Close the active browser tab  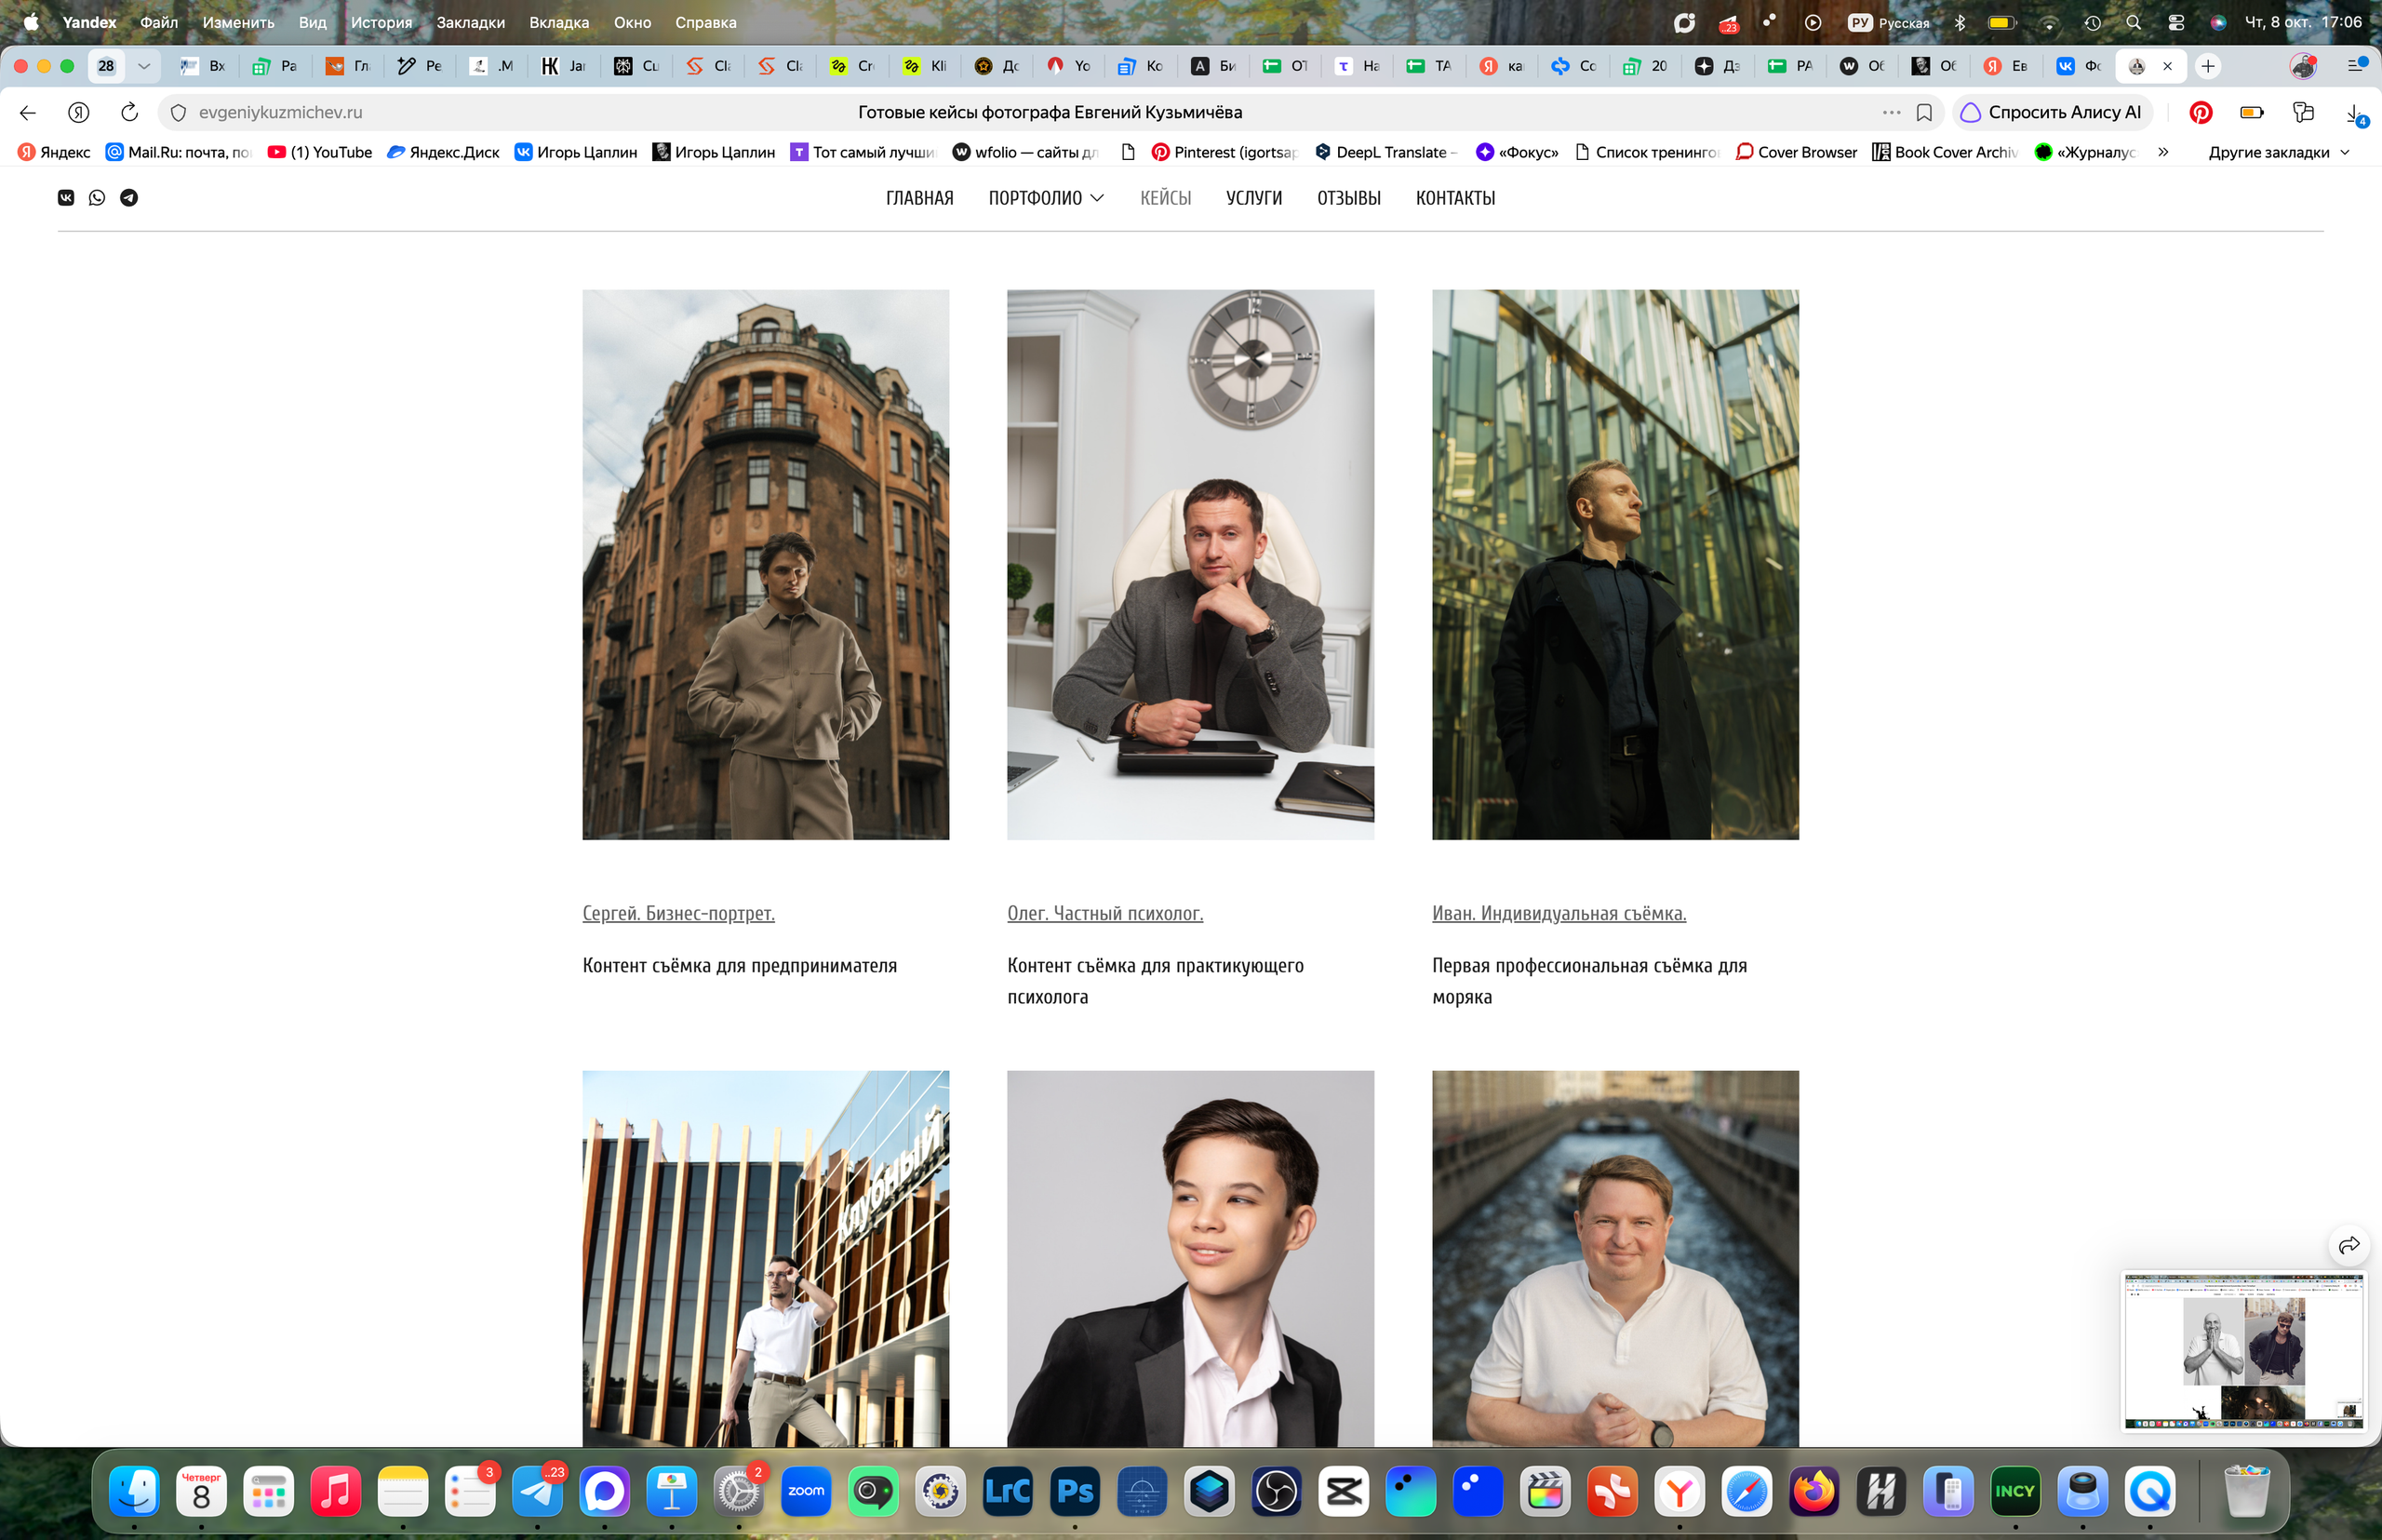click(2167, 66)
